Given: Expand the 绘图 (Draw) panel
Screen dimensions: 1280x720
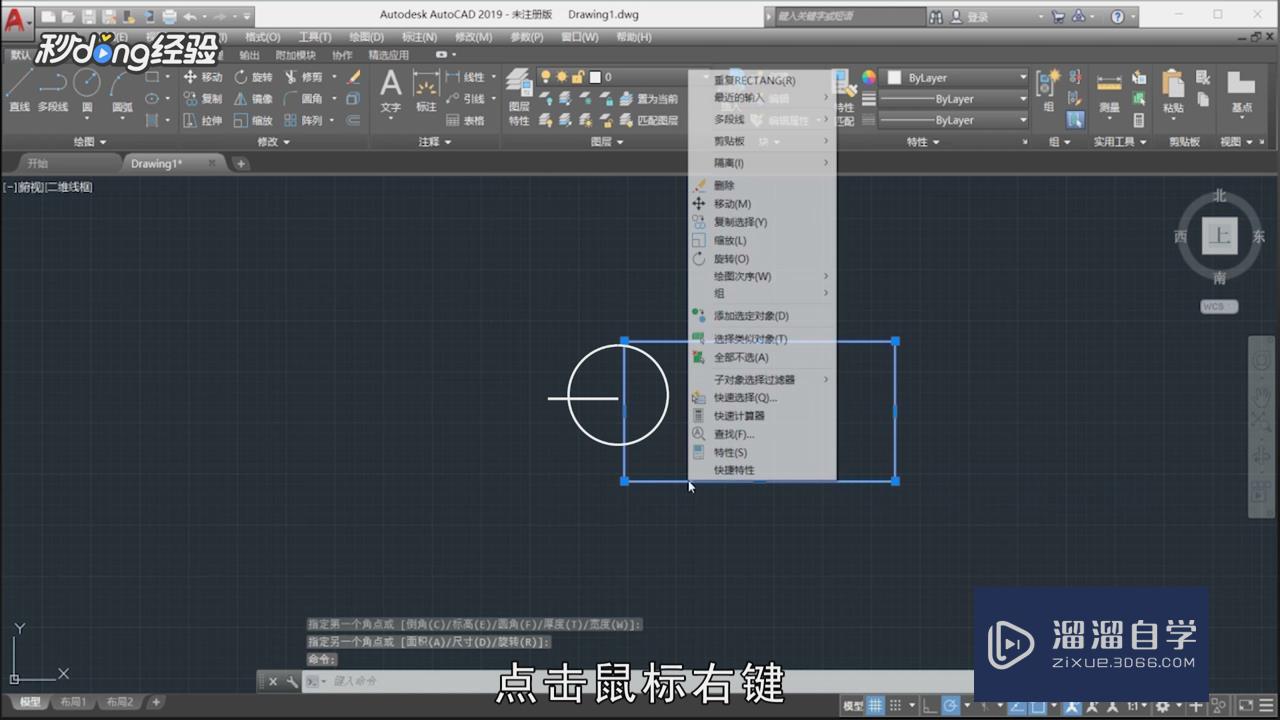Looking at the screenshot, I should click(89, 142).
